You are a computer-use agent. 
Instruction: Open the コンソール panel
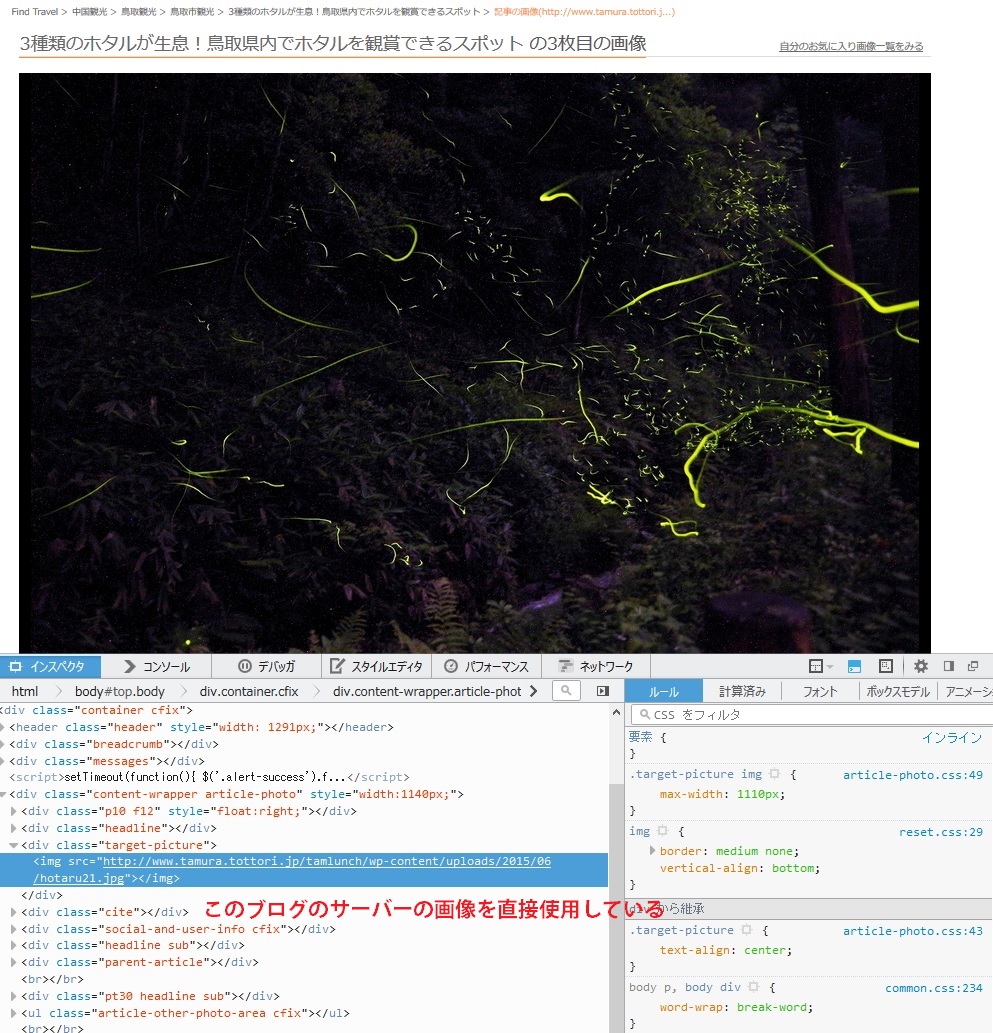pyautogui.click(x=157, y=666)
